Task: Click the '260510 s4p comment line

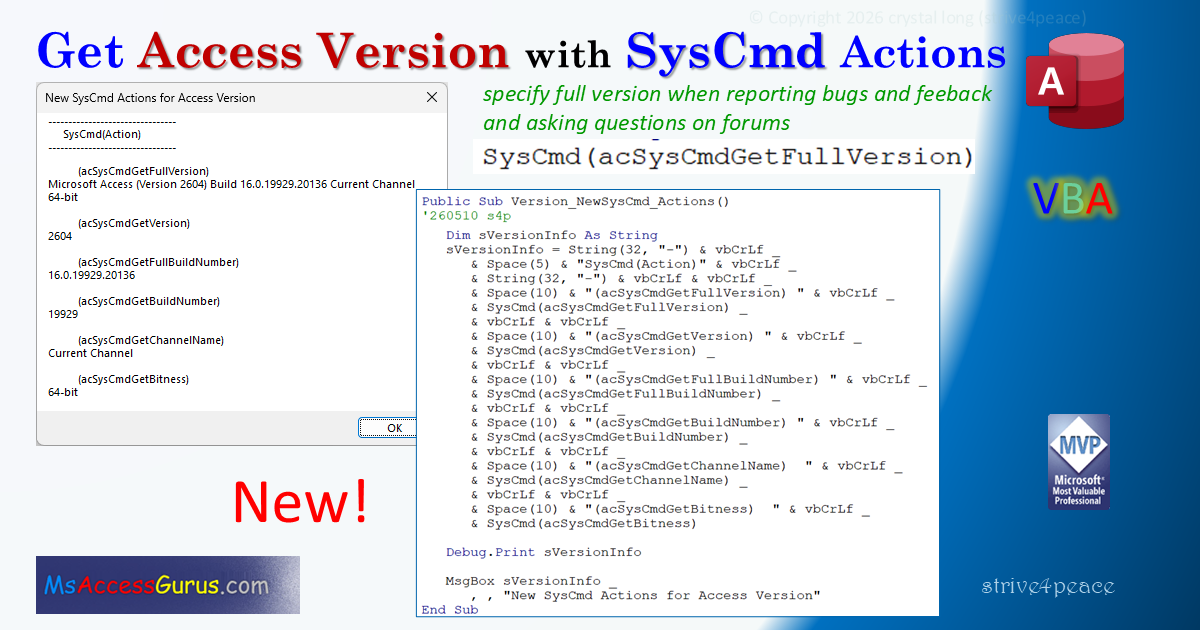Action: click(x=466, y=215)
